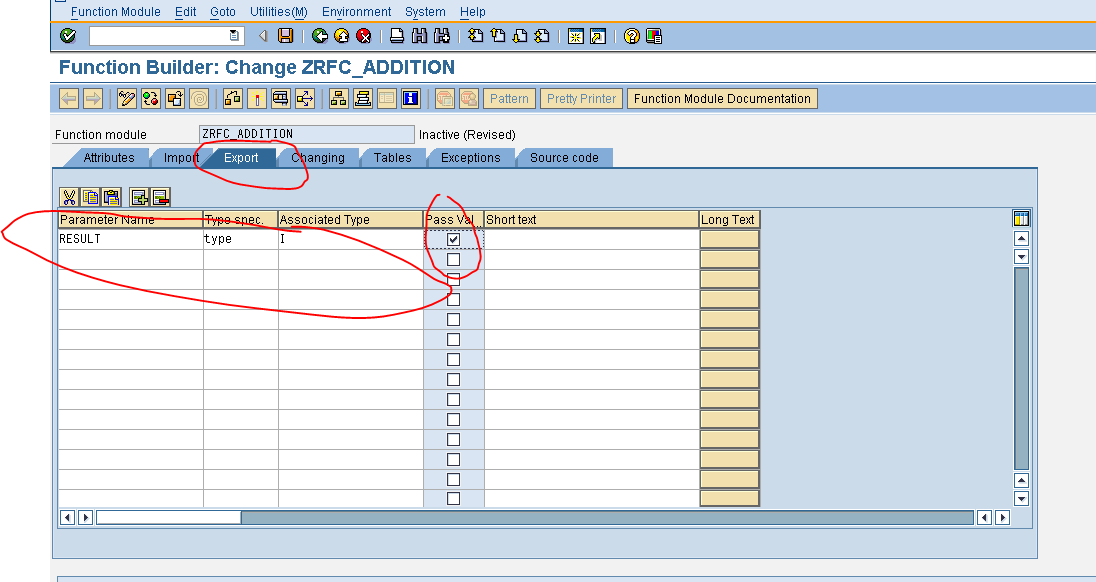Click the Generate Shortcut icon
Viewport: 1096px width, 582px height.
tap(598, 36)
